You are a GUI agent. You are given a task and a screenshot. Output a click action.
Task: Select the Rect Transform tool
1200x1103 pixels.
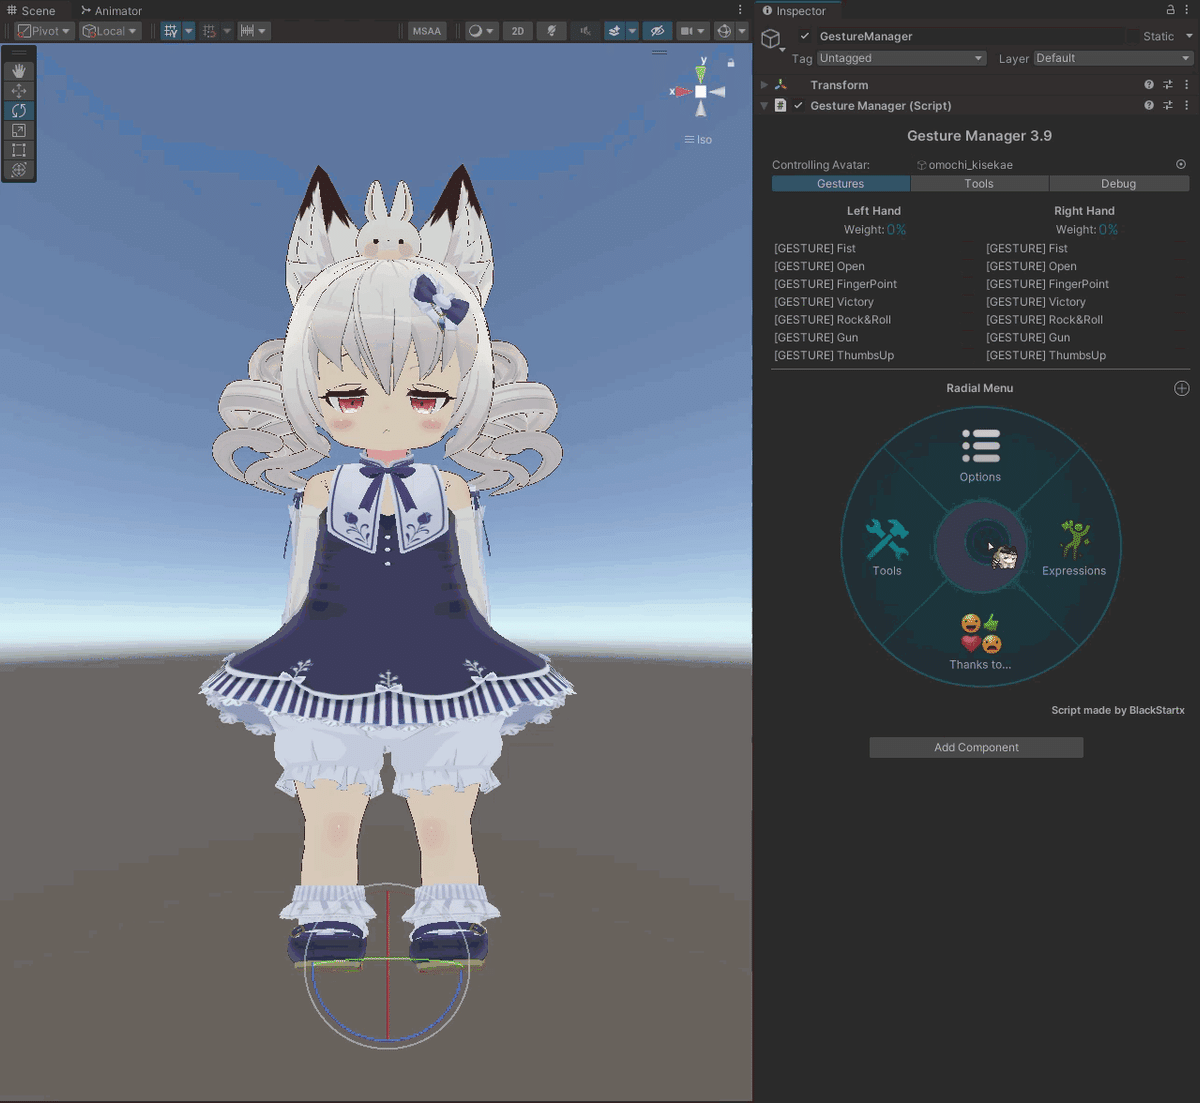pos(19,150)
